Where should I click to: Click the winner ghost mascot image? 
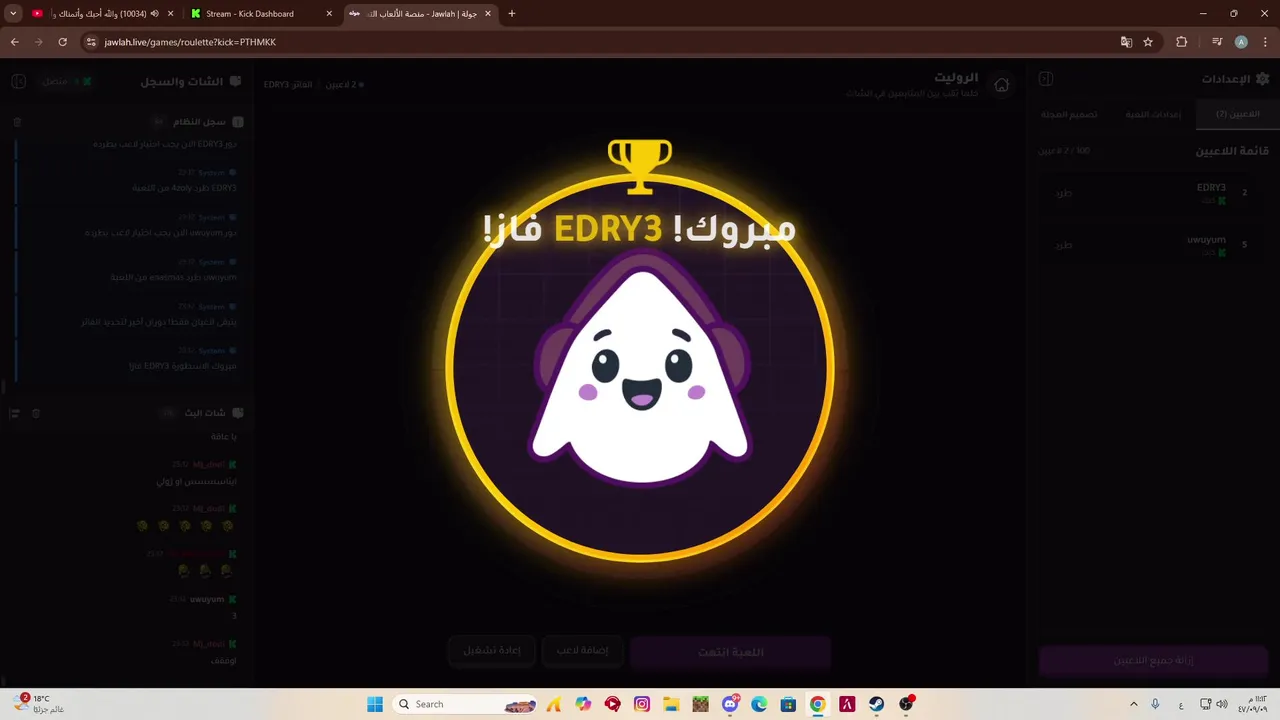(x=640, y=370)
